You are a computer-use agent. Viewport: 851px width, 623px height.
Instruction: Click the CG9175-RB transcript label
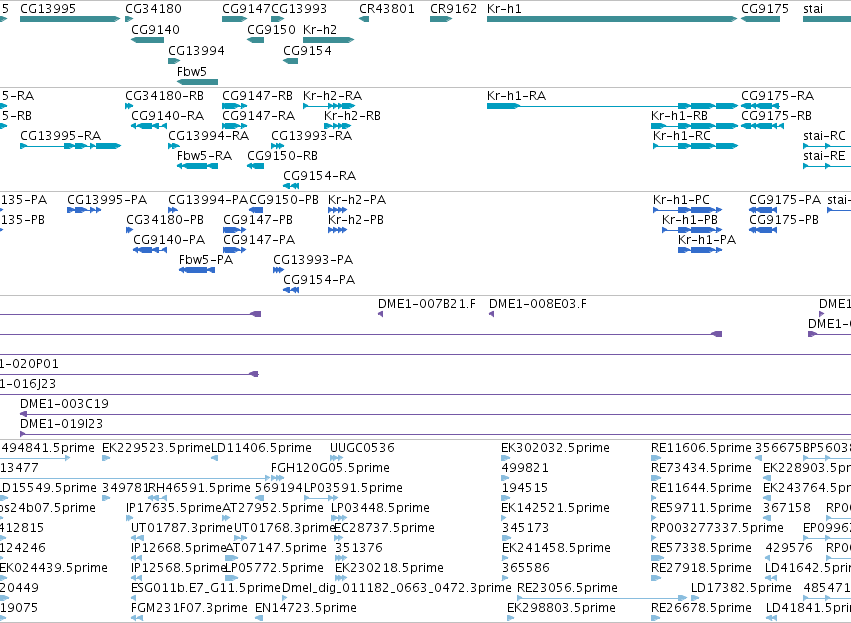coord(777,116)
